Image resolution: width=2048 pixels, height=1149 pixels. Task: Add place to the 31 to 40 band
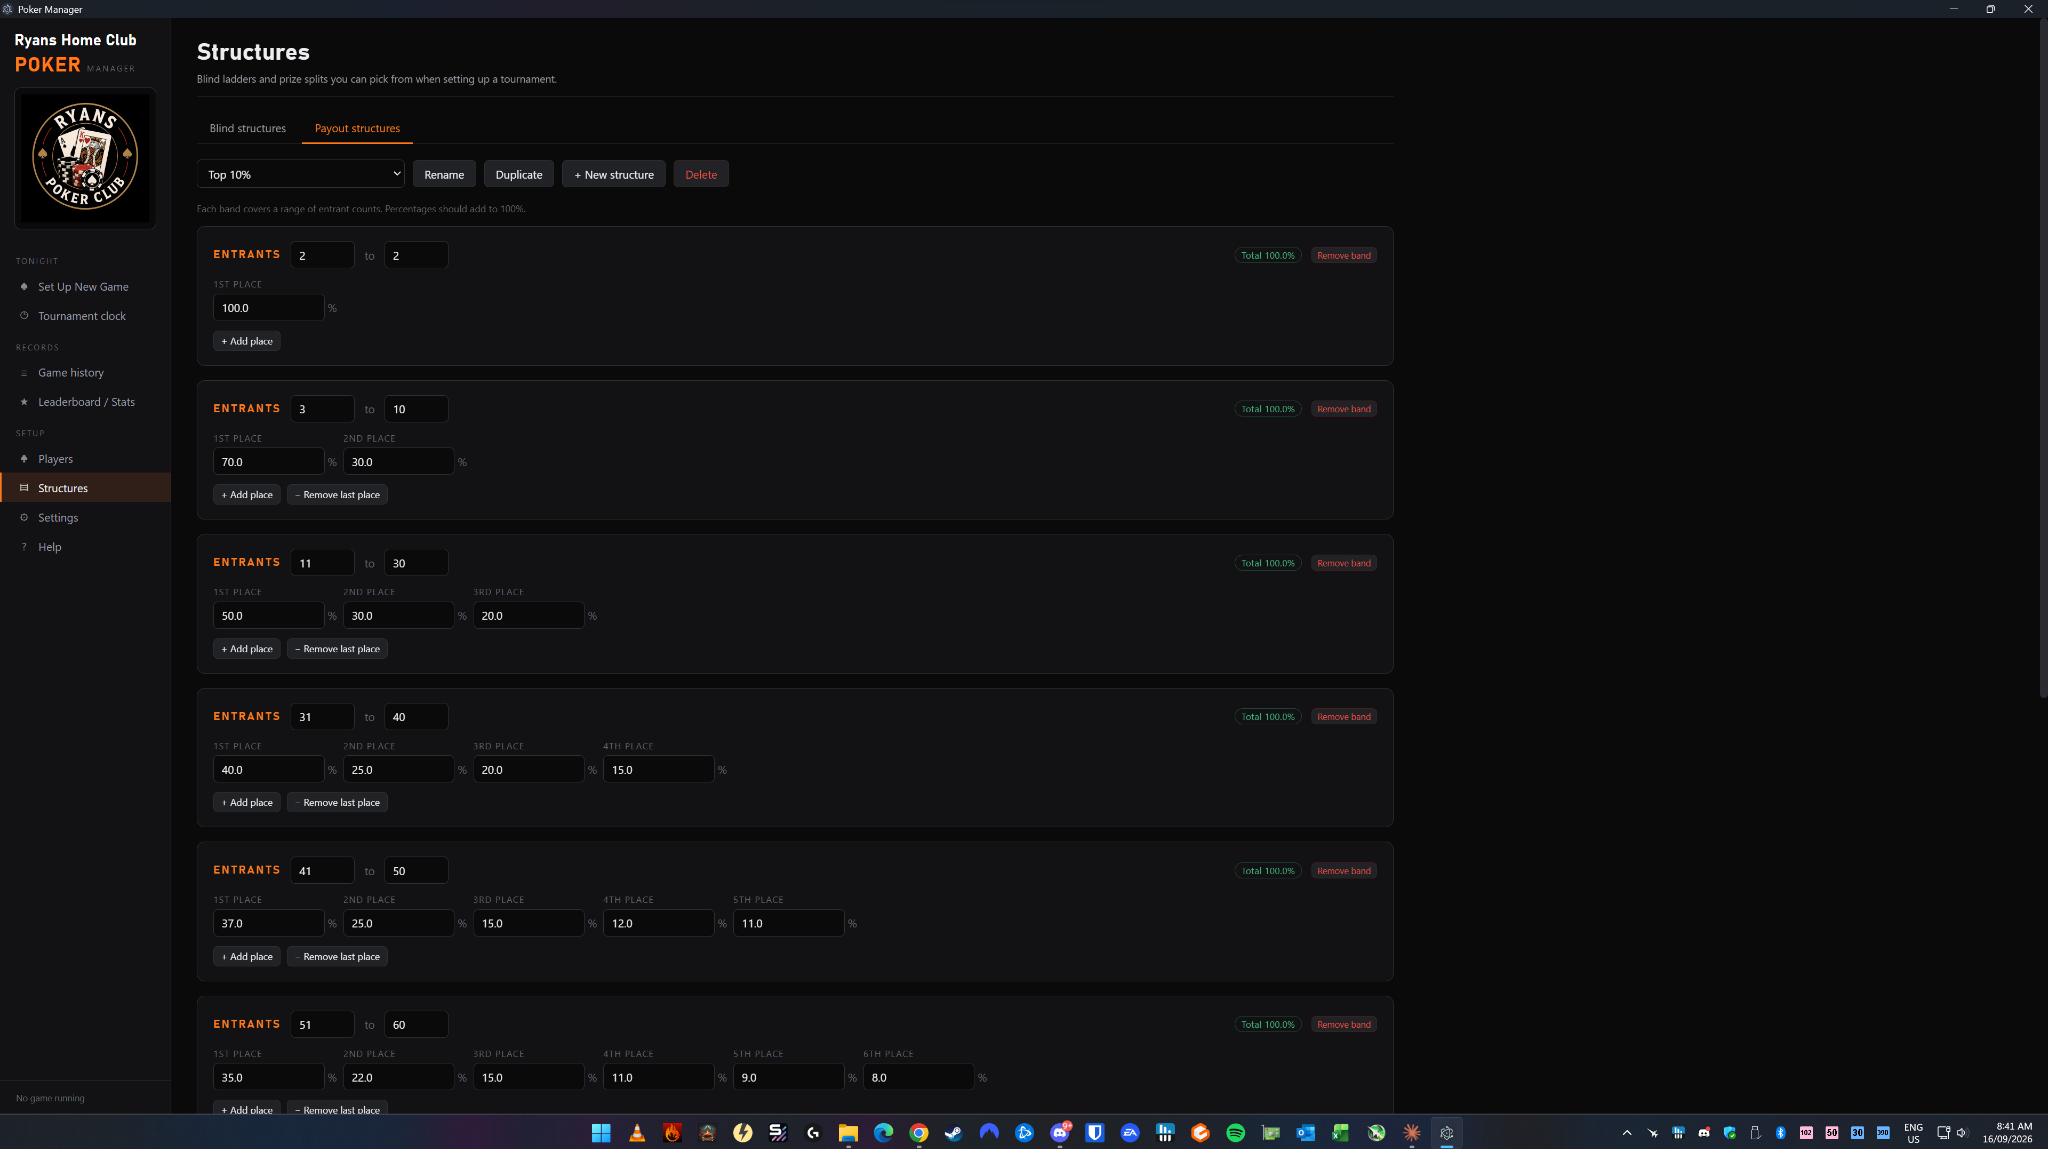point(247,803)
